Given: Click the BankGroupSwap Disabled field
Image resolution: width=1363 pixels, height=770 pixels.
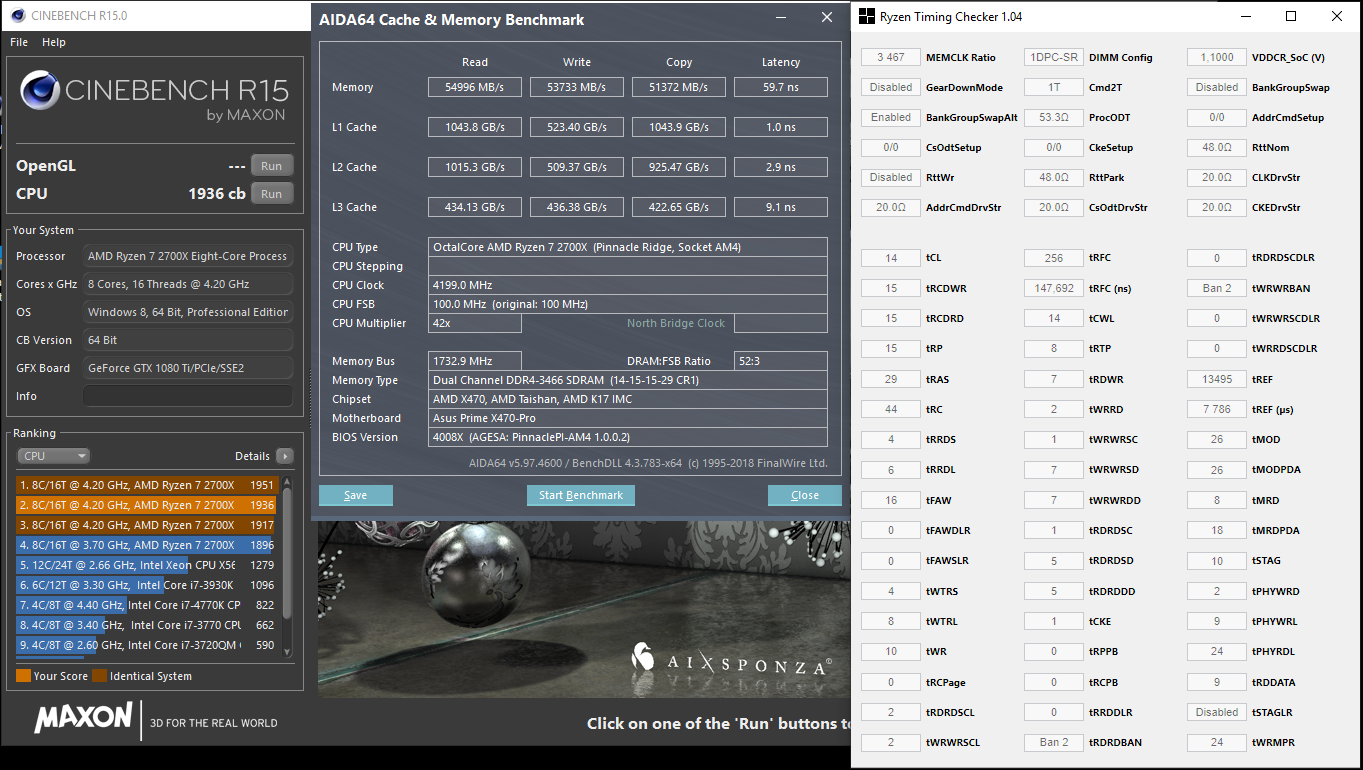Looking at the screenshot, I should [x=1216, y=87].
